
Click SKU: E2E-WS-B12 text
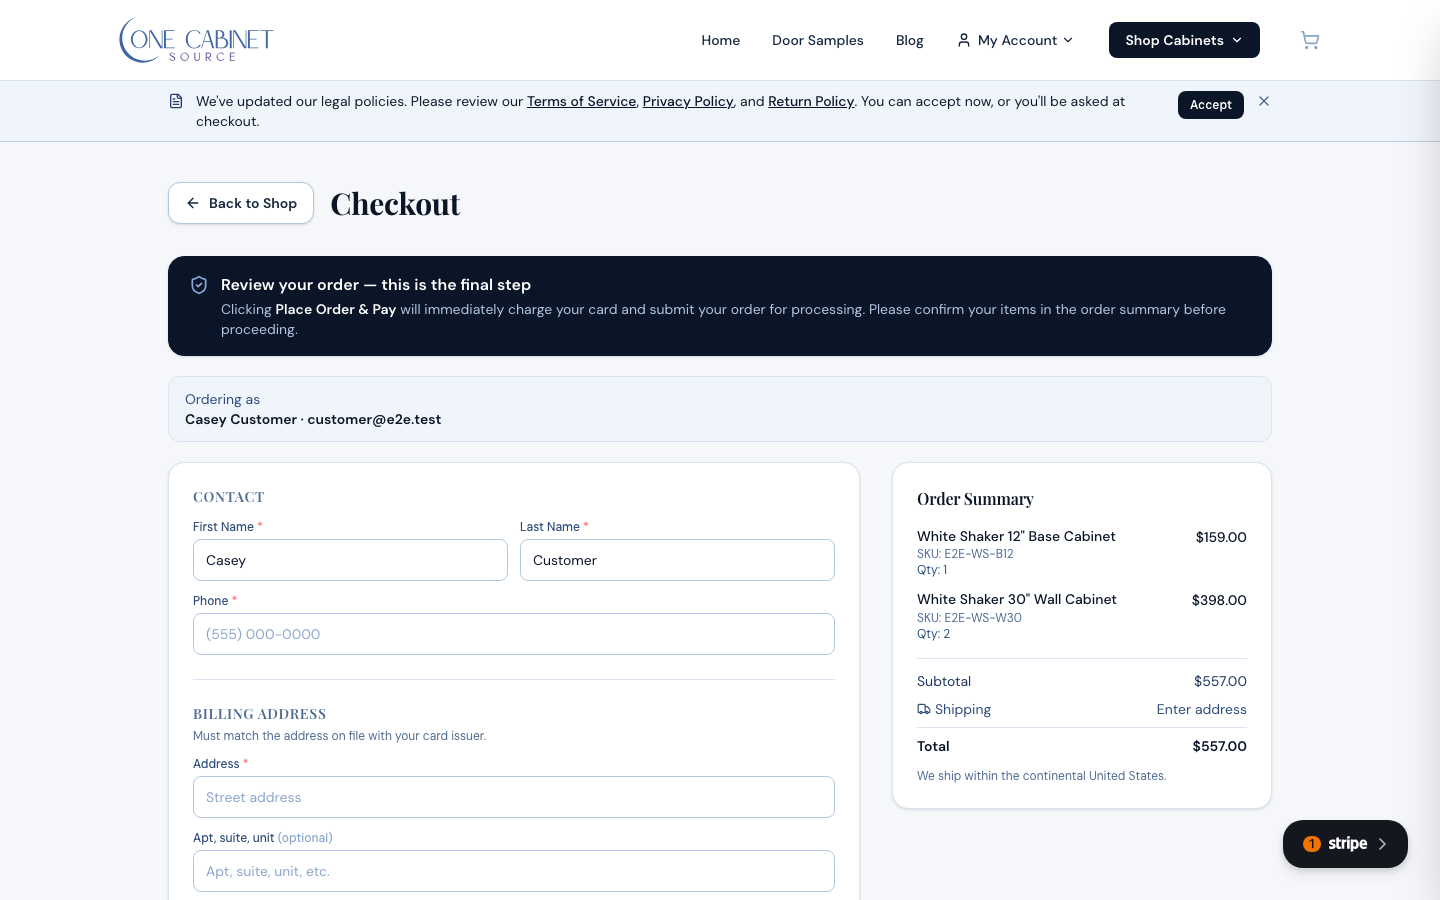[x=965, y=554]
